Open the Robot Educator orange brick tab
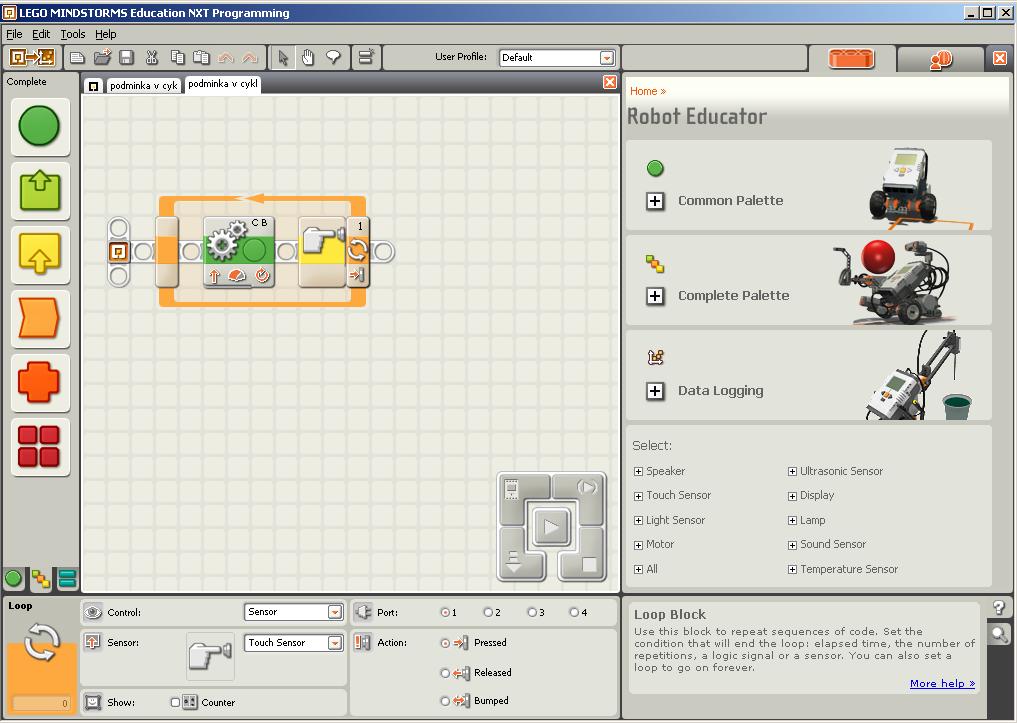This screenshot has width=1017, height=723. pos(852,59)
